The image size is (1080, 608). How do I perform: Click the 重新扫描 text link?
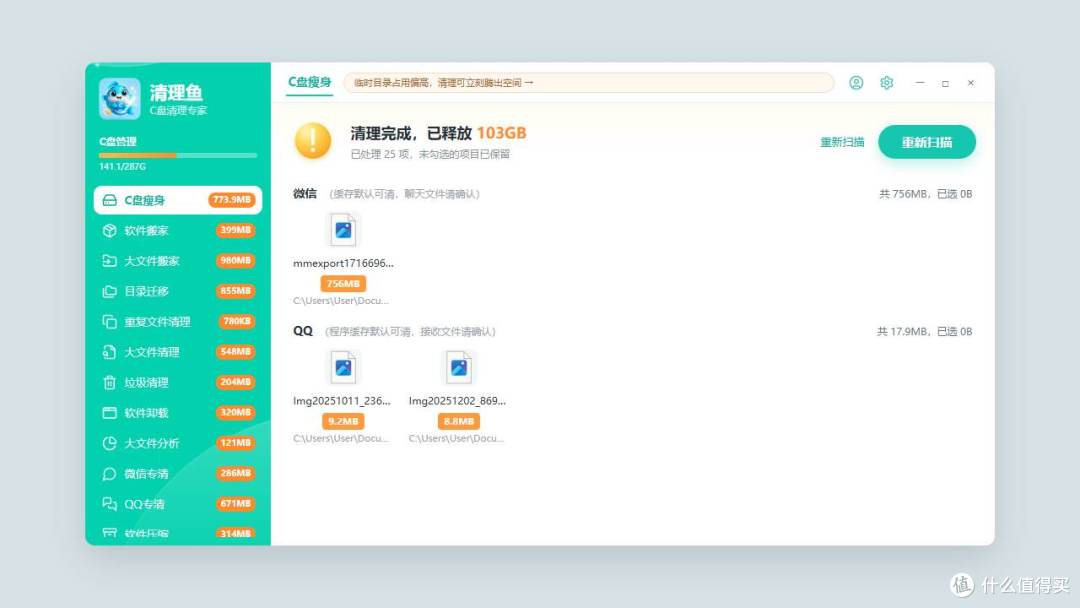tap(842, 142)
